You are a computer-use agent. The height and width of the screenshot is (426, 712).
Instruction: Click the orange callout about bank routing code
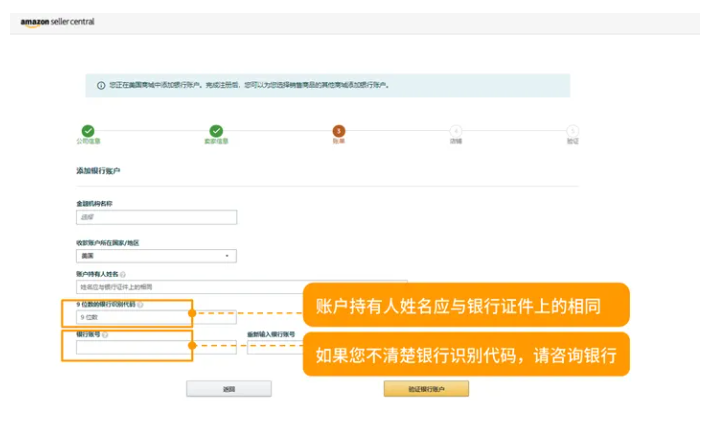(465, 354)
